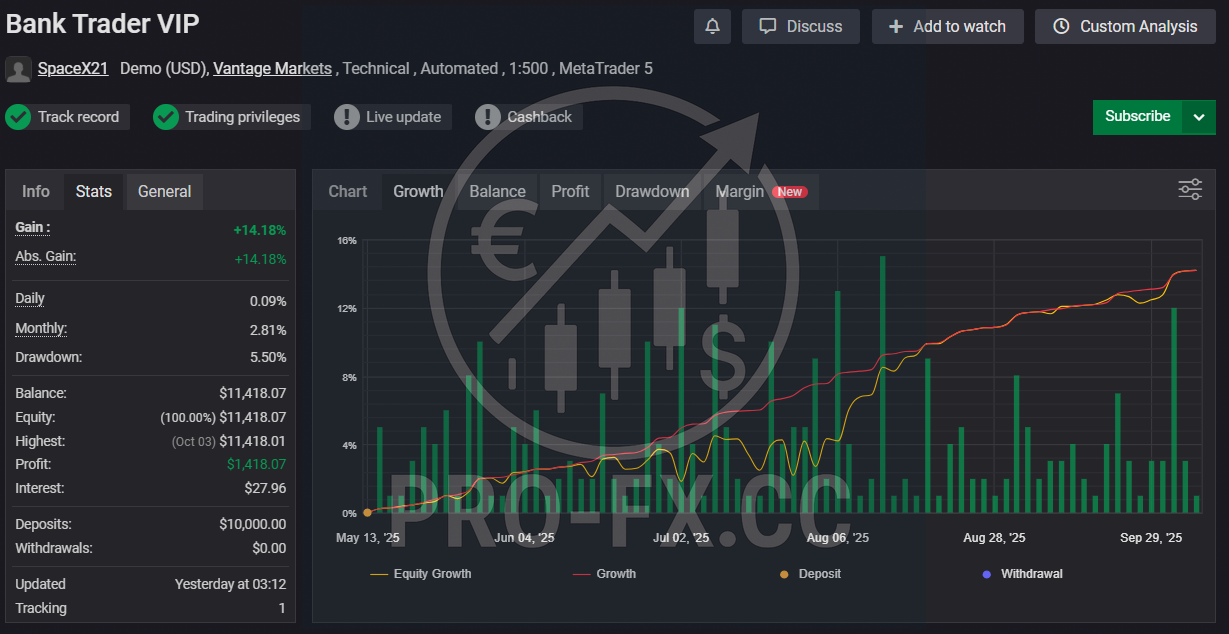This screenshot has height=634, width=1229.
Task: Toggle the red Growth legend series
Action: click(604, 574)
